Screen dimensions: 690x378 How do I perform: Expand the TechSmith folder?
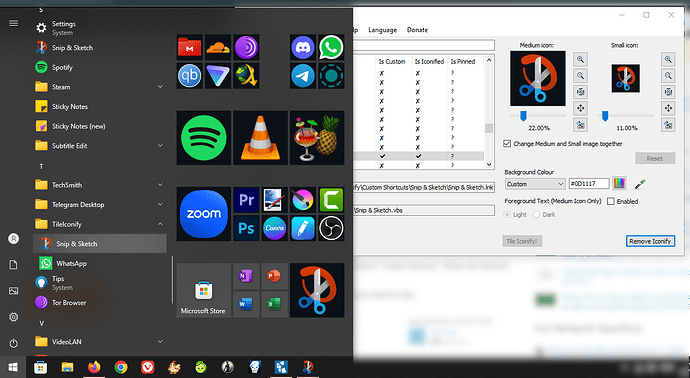coord(160,185)
